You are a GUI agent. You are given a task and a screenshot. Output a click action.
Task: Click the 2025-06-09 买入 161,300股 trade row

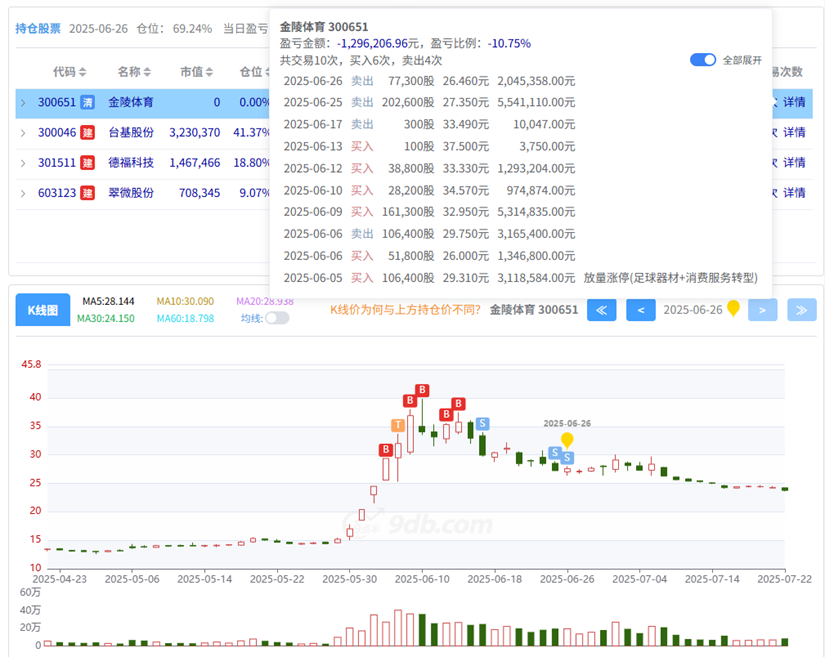point(429,212)
